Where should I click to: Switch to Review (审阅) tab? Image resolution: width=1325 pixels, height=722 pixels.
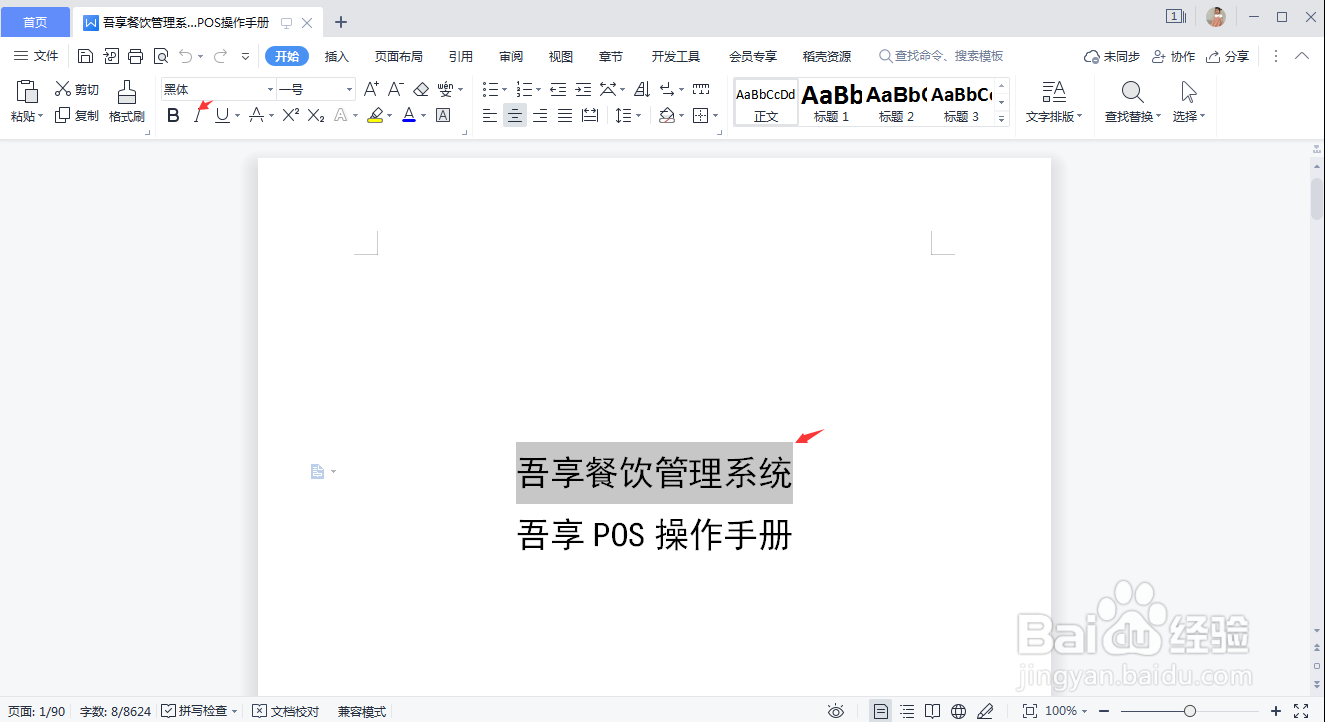click(x=511, y=56)
